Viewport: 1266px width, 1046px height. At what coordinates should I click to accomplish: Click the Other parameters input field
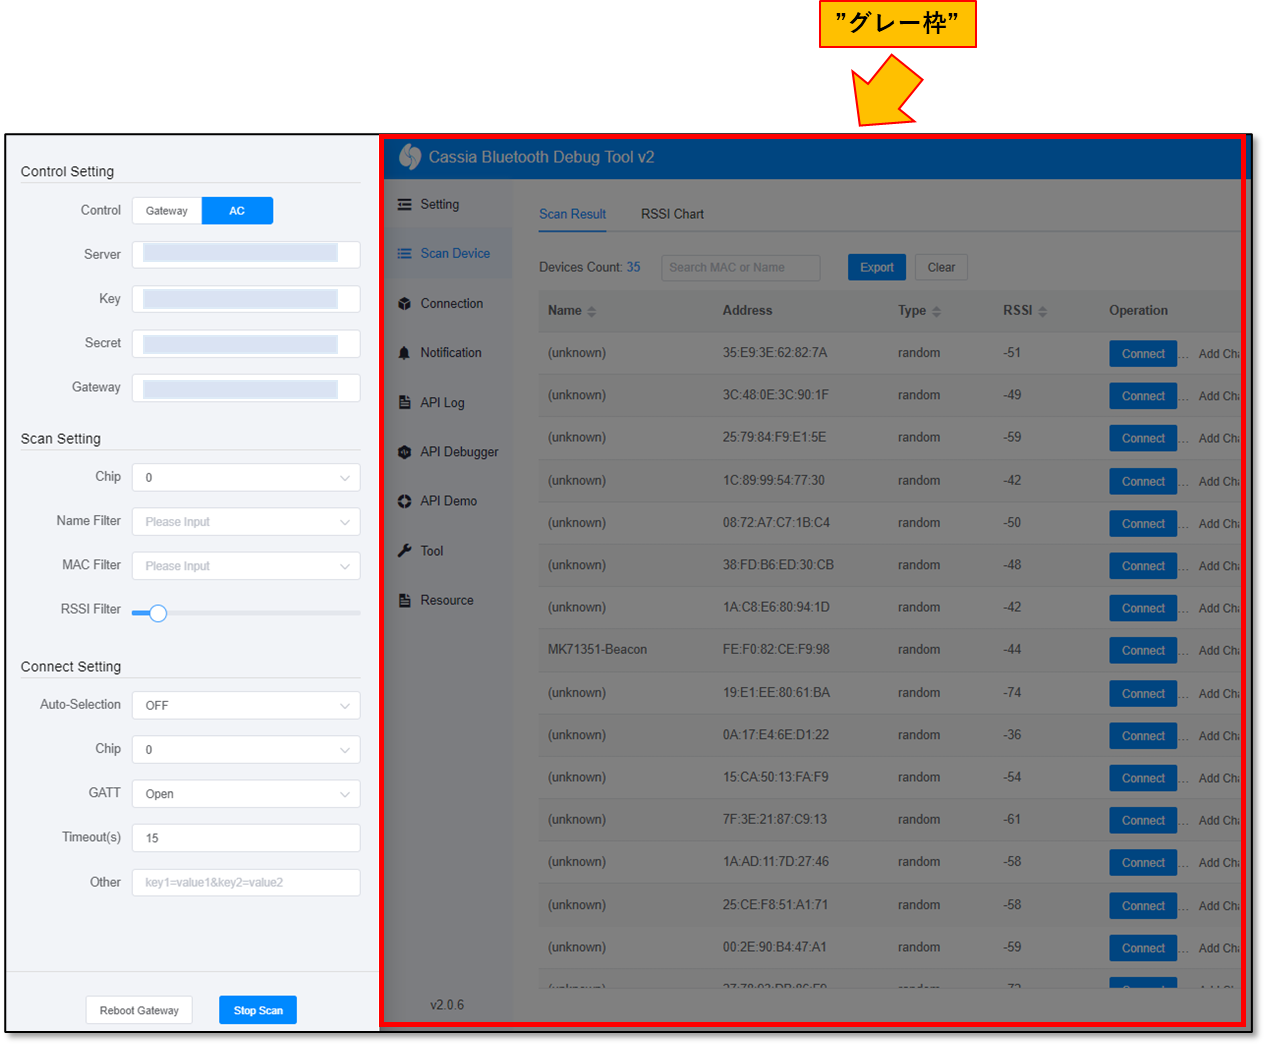[246, 883]
